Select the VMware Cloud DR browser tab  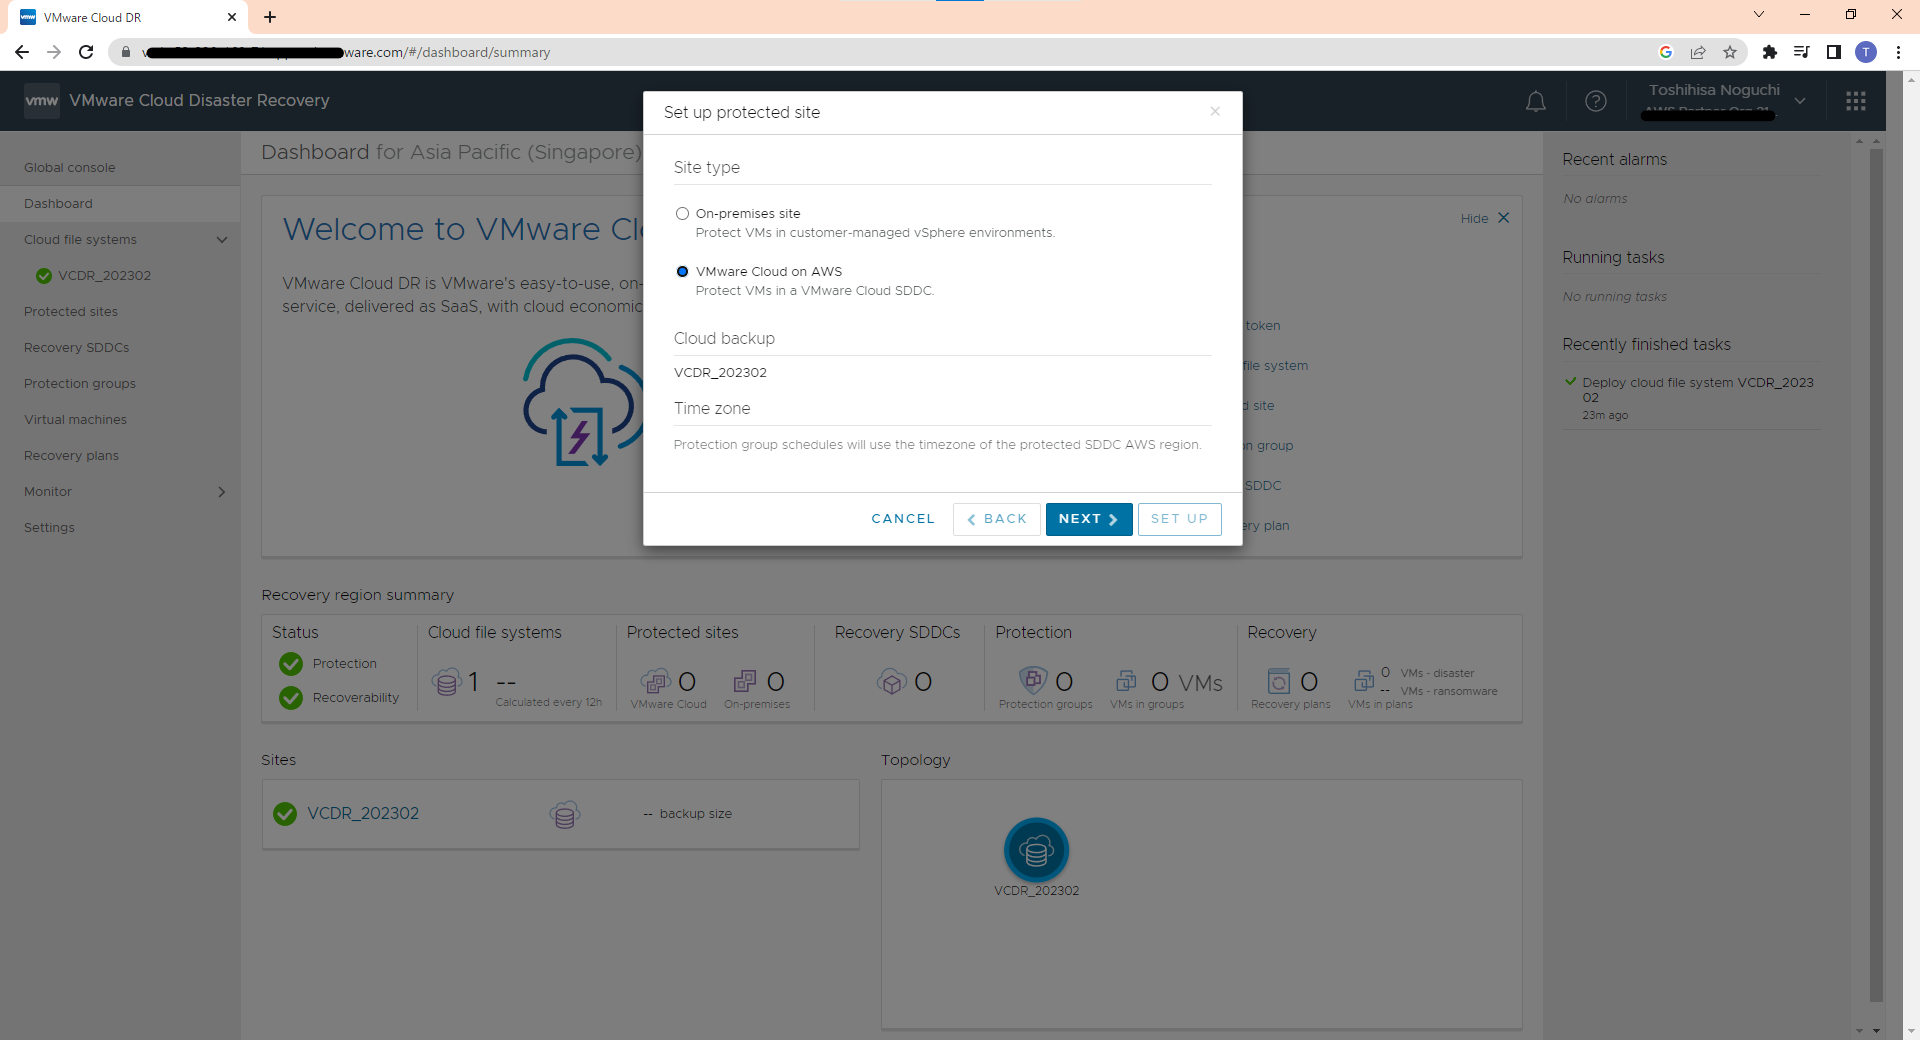[x=128, y=17]
